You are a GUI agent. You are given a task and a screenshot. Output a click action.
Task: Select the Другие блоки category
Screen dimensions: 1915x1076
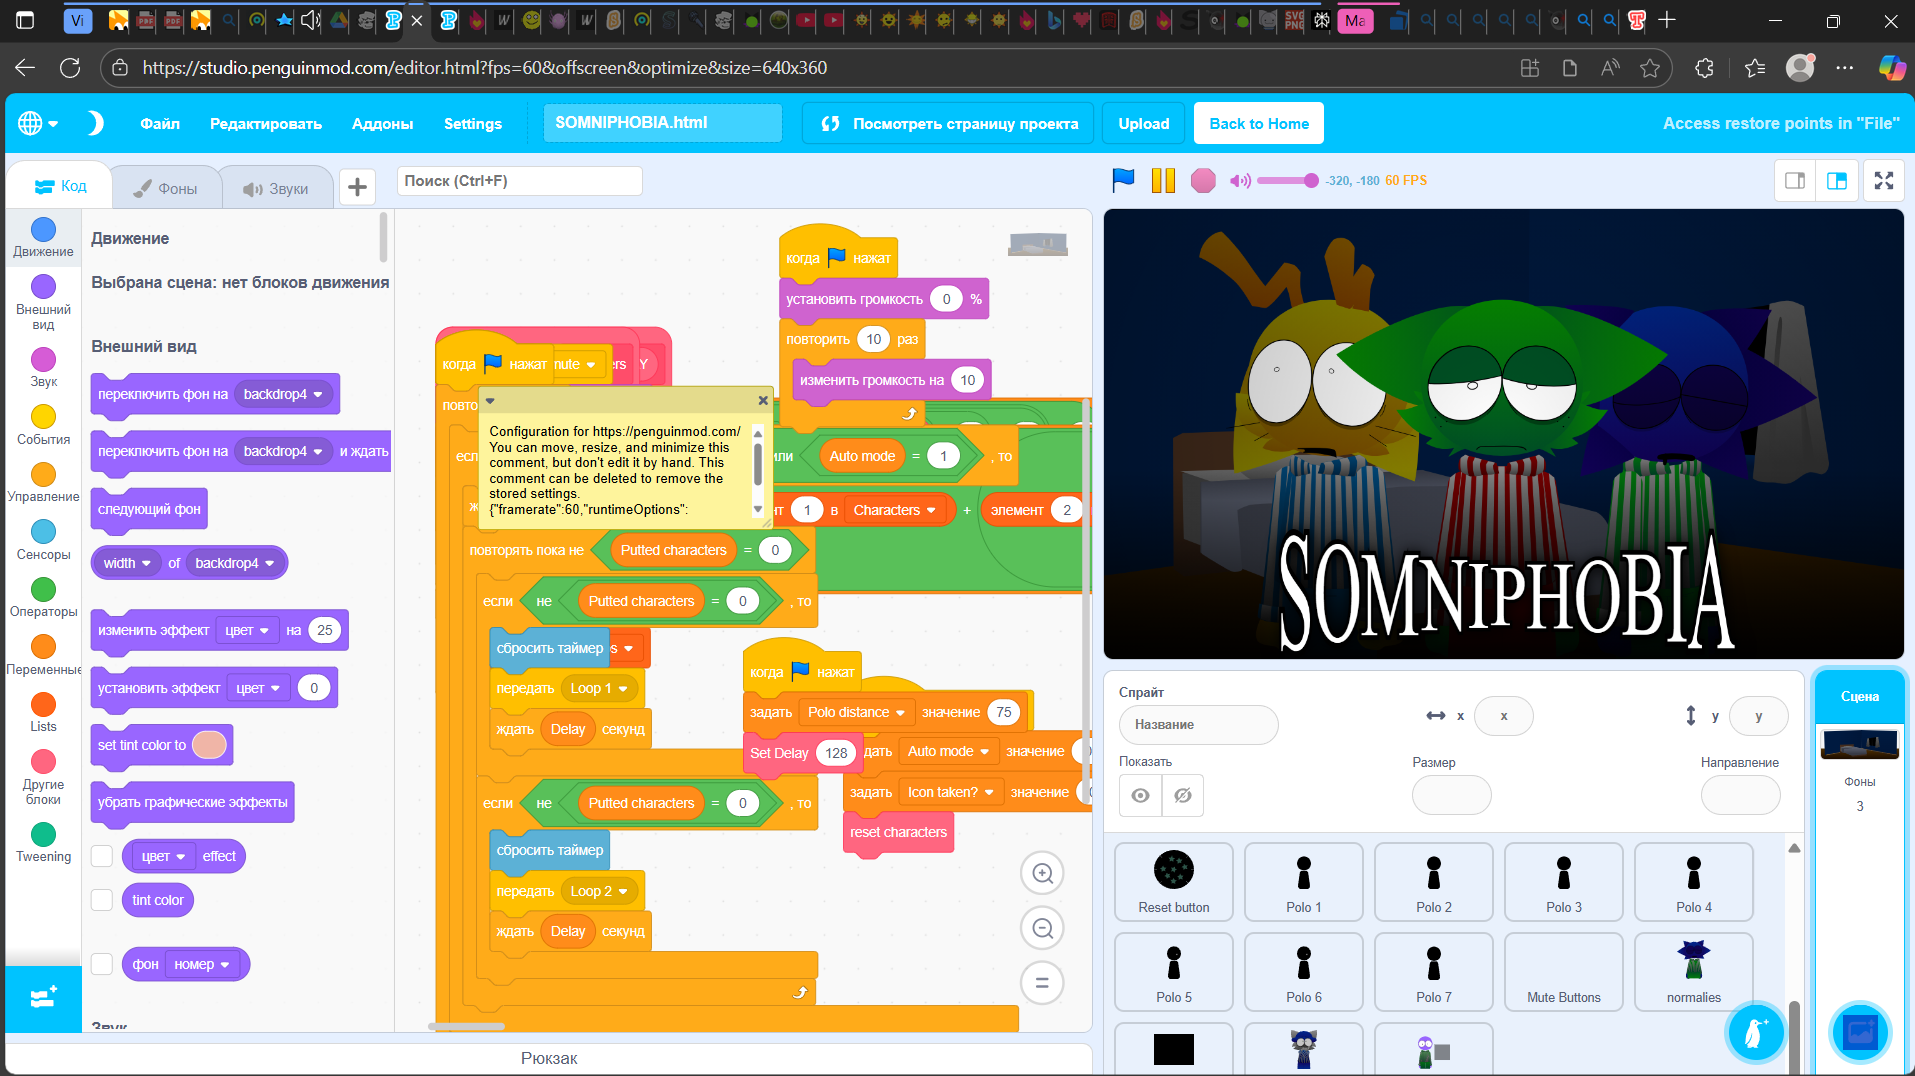click(43, 776)
